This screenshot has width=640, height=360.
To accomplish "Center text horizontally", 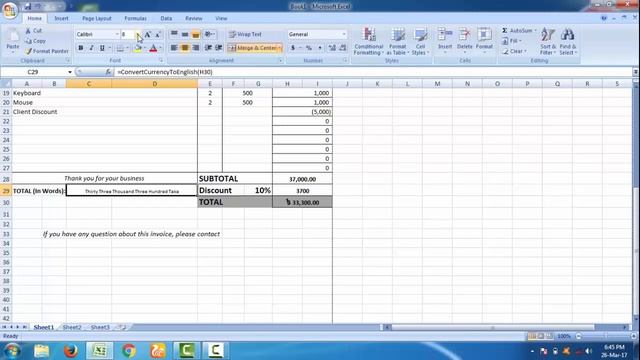I will pyautogui.click(x=185, y=48).
